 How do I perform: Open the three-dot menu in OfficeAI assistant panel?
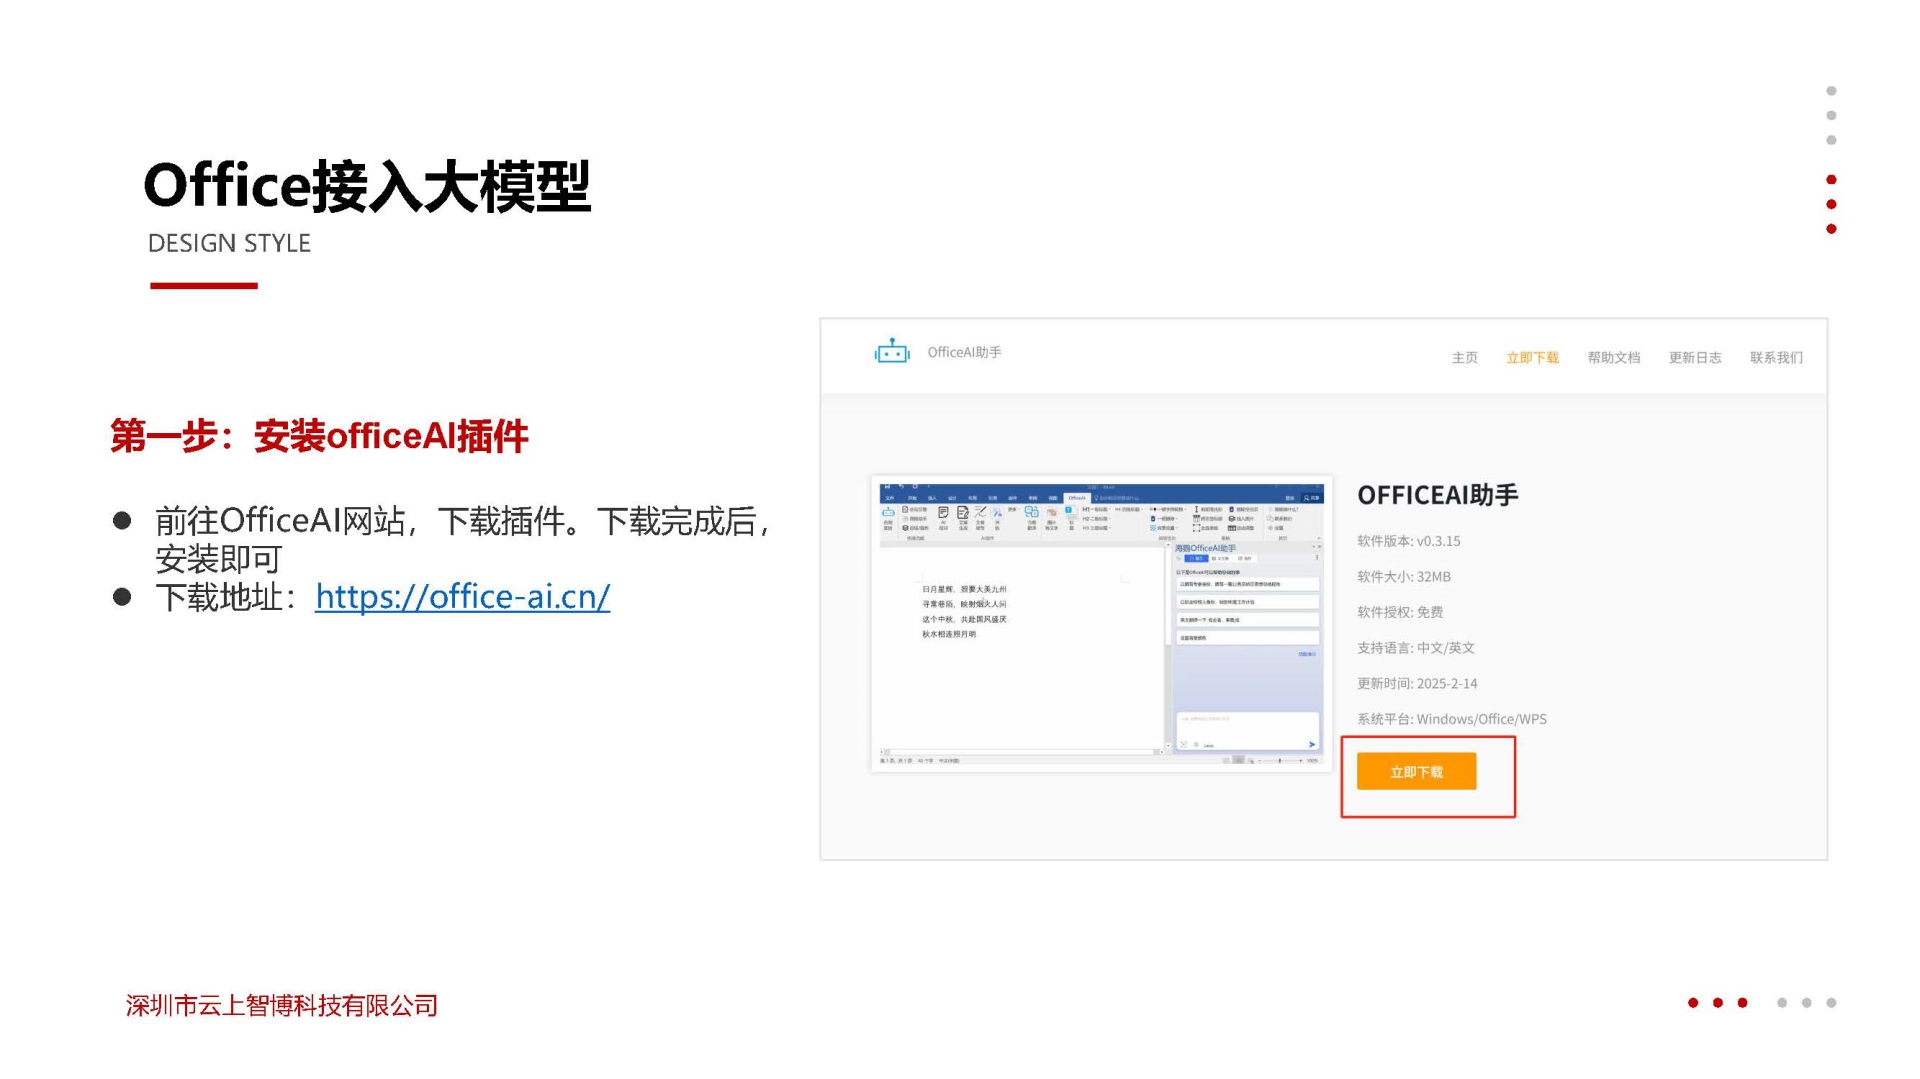[1316, 558]
